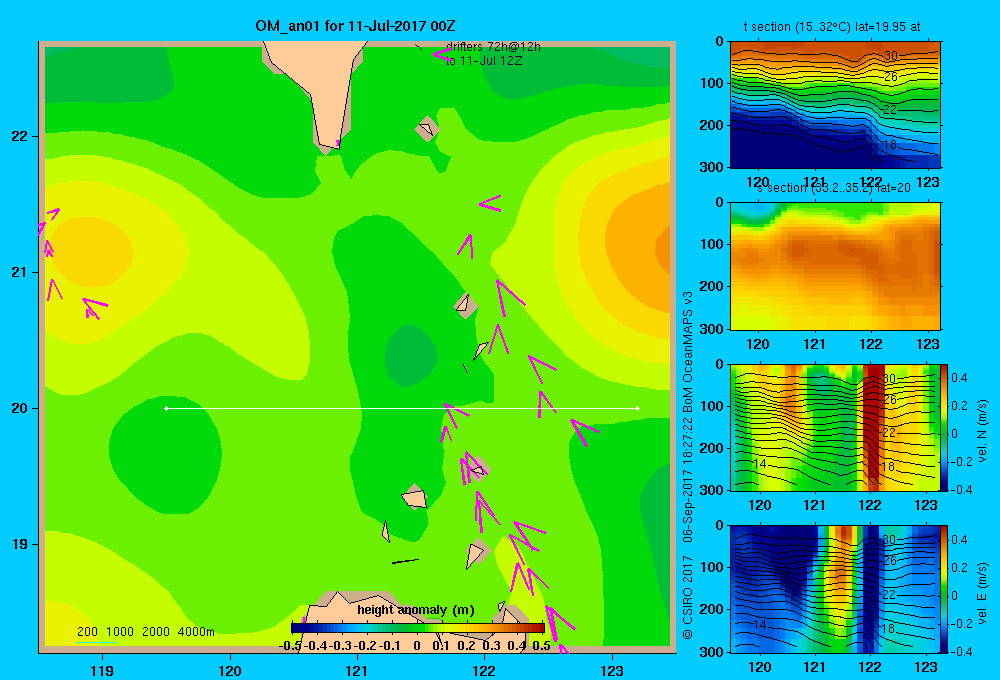Click the vel. N color scale bar
The image size is (1000, 680).
945,427
